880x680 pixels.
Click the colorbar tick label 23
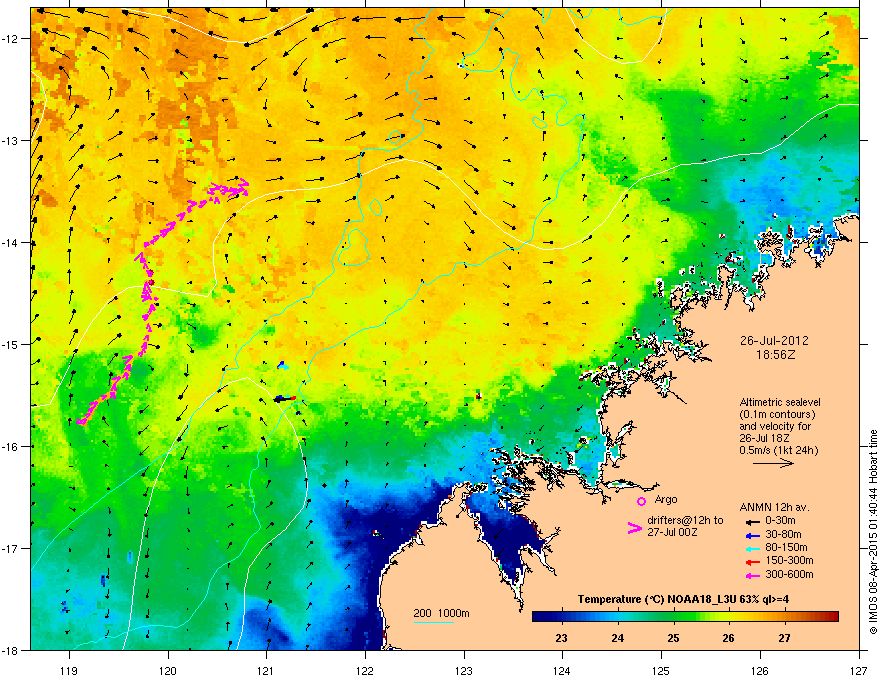click(561, 638)
